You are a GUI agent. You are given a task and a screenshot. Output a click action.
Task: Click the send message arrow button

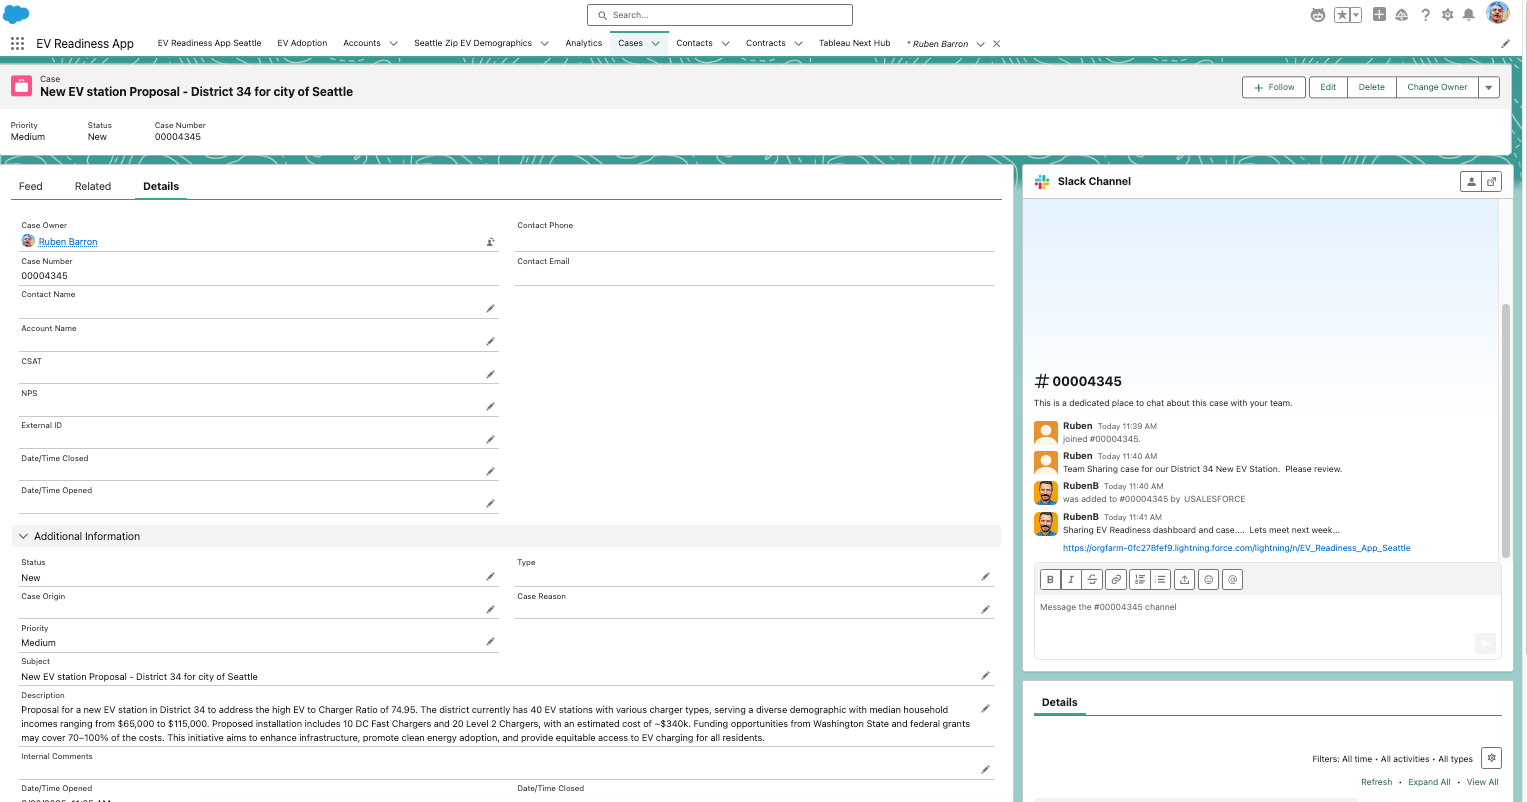pos(1485,644)
